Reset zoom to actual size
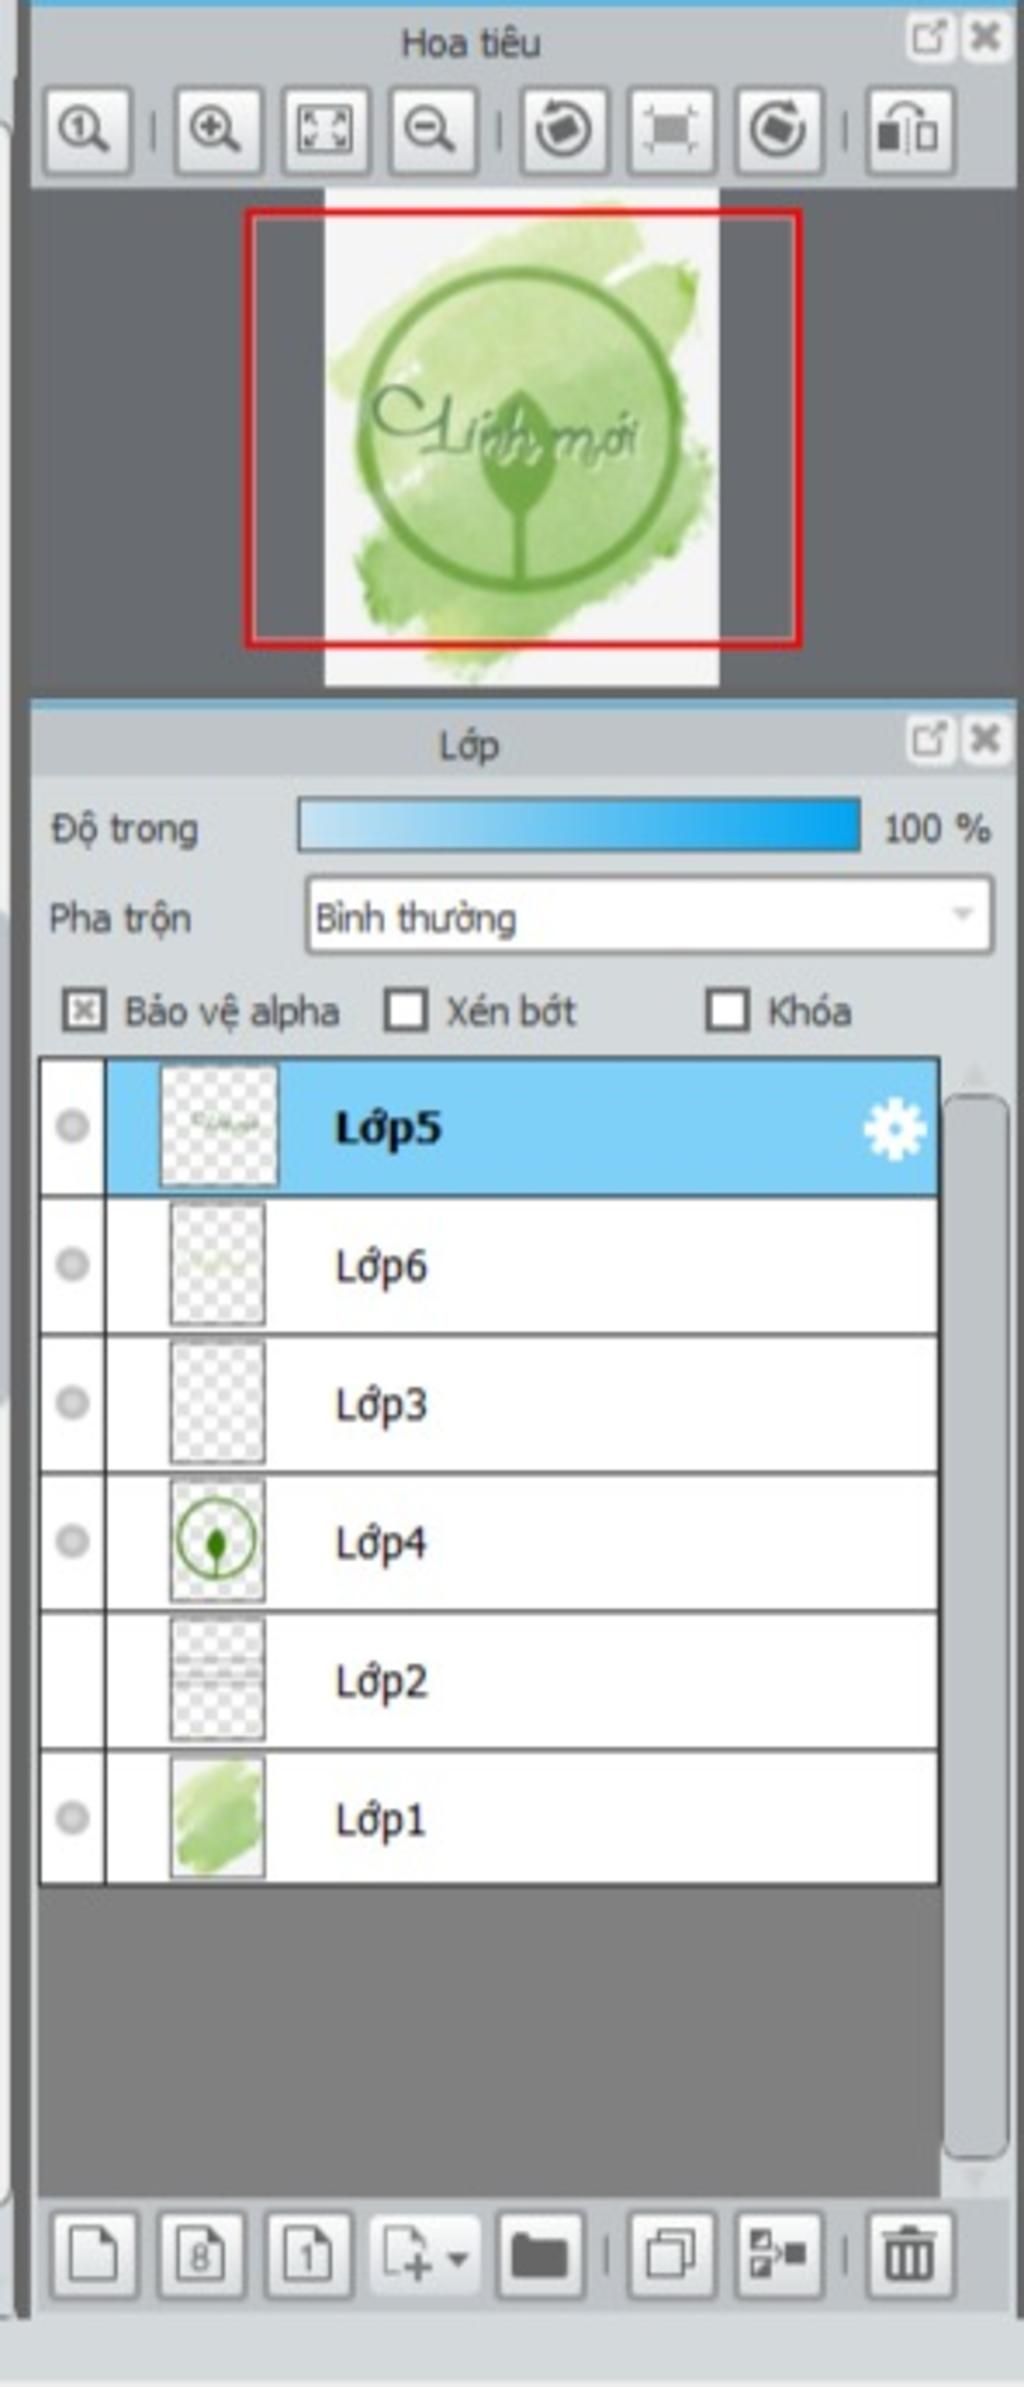The image size is (1024, 2387). pyautogui.click(x=87, y=130)
